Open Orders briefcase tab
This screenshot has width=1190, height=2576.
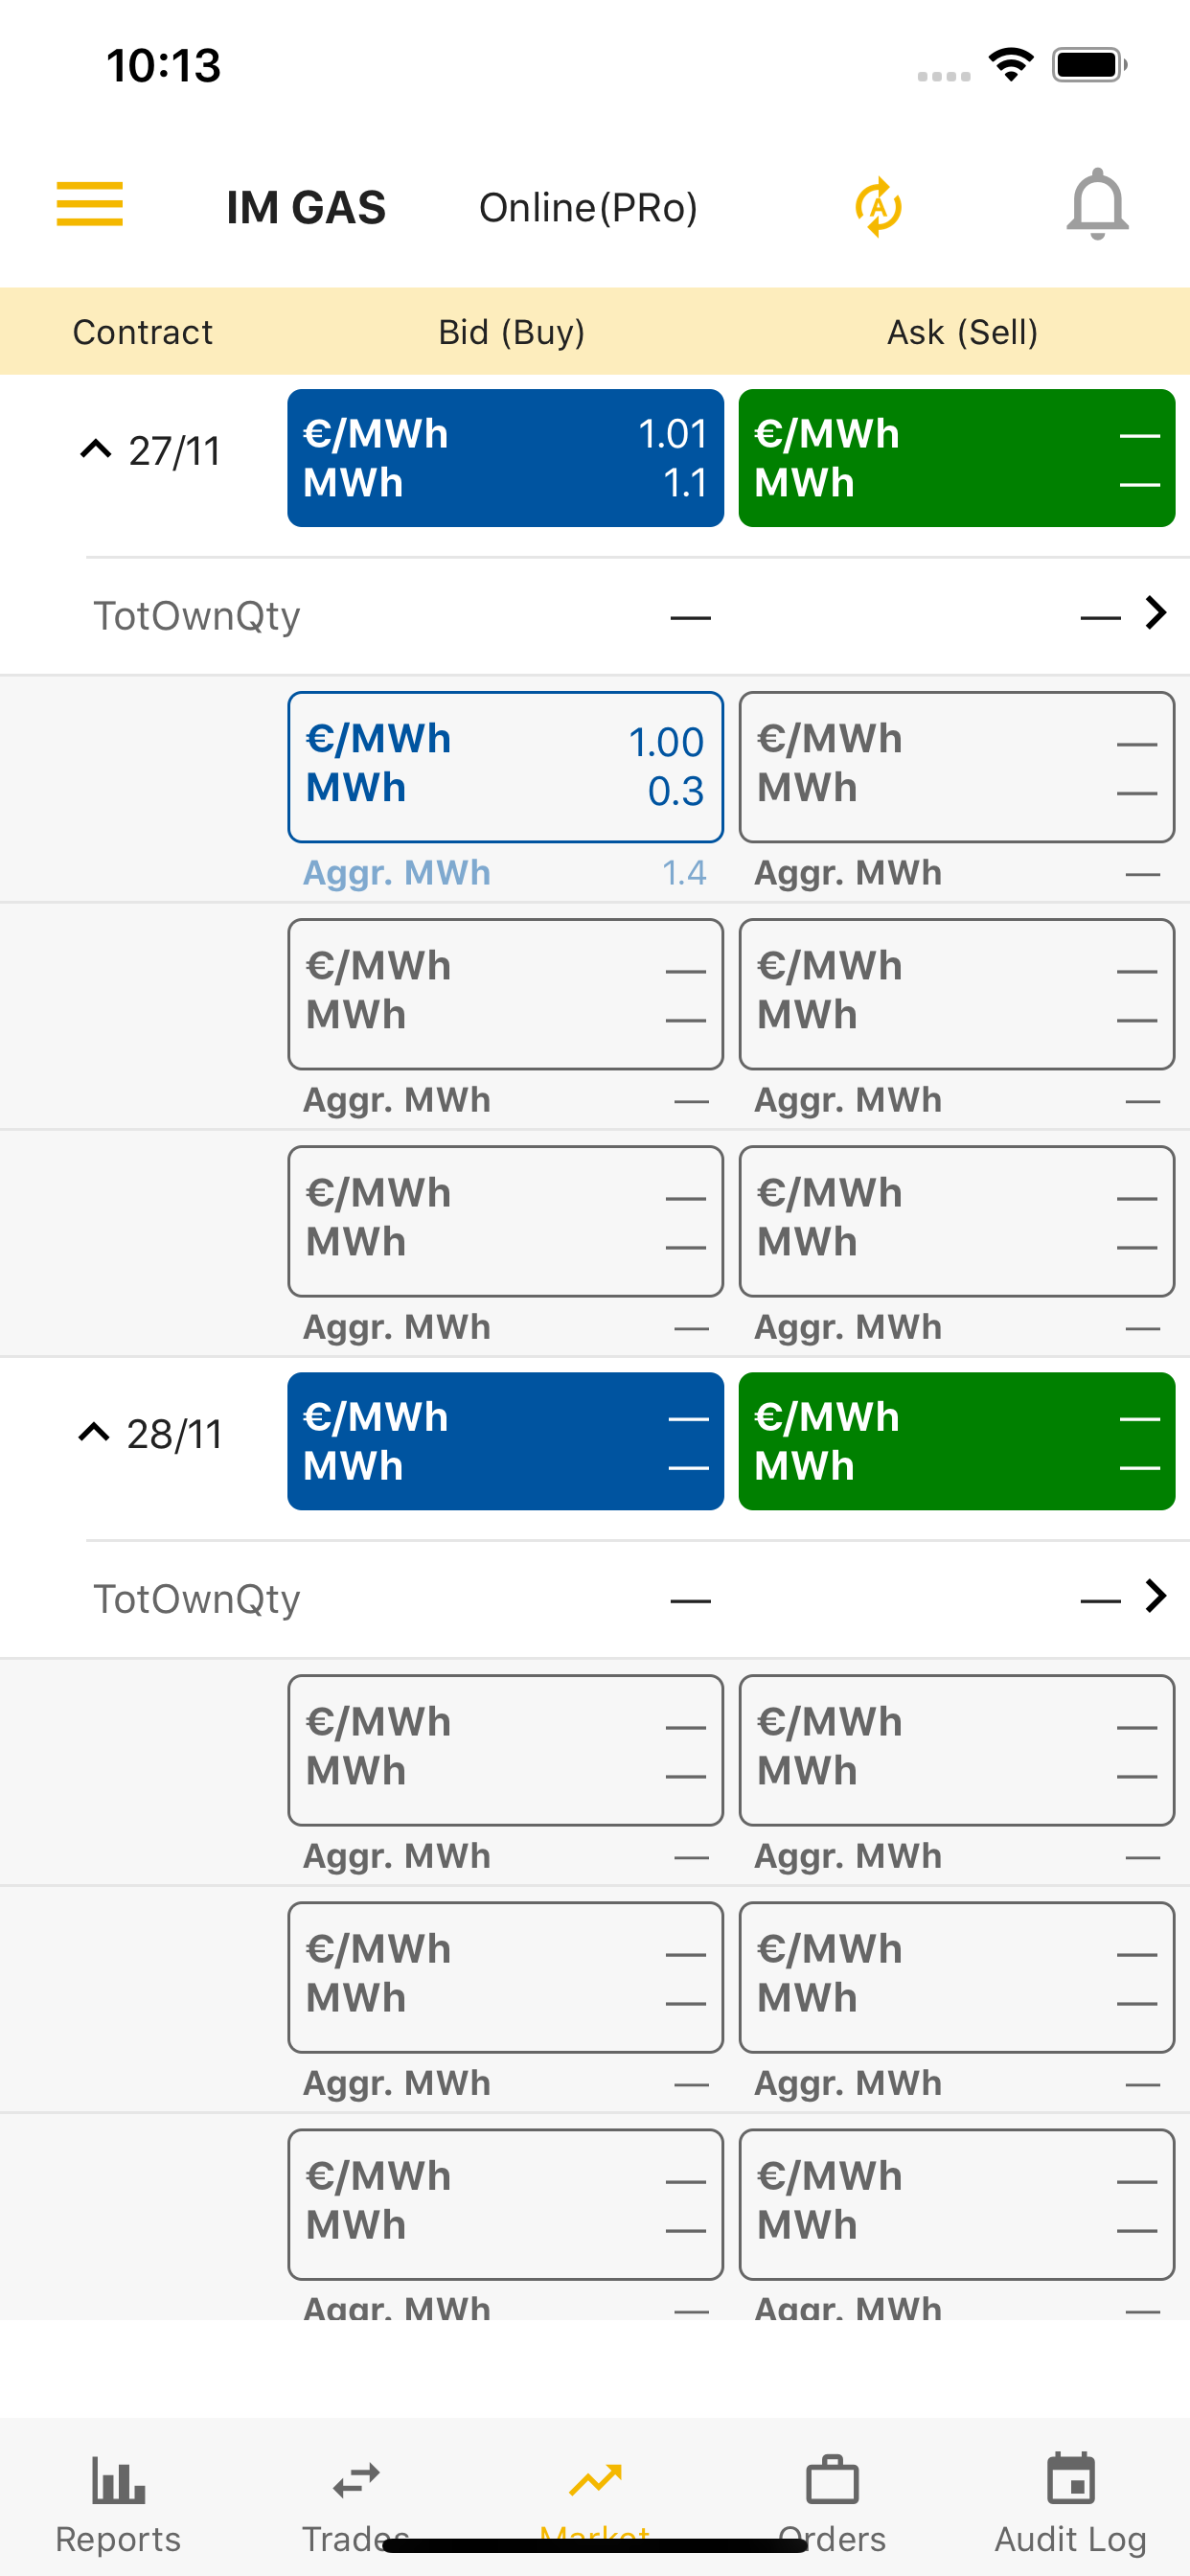(x=832, y=2480)
